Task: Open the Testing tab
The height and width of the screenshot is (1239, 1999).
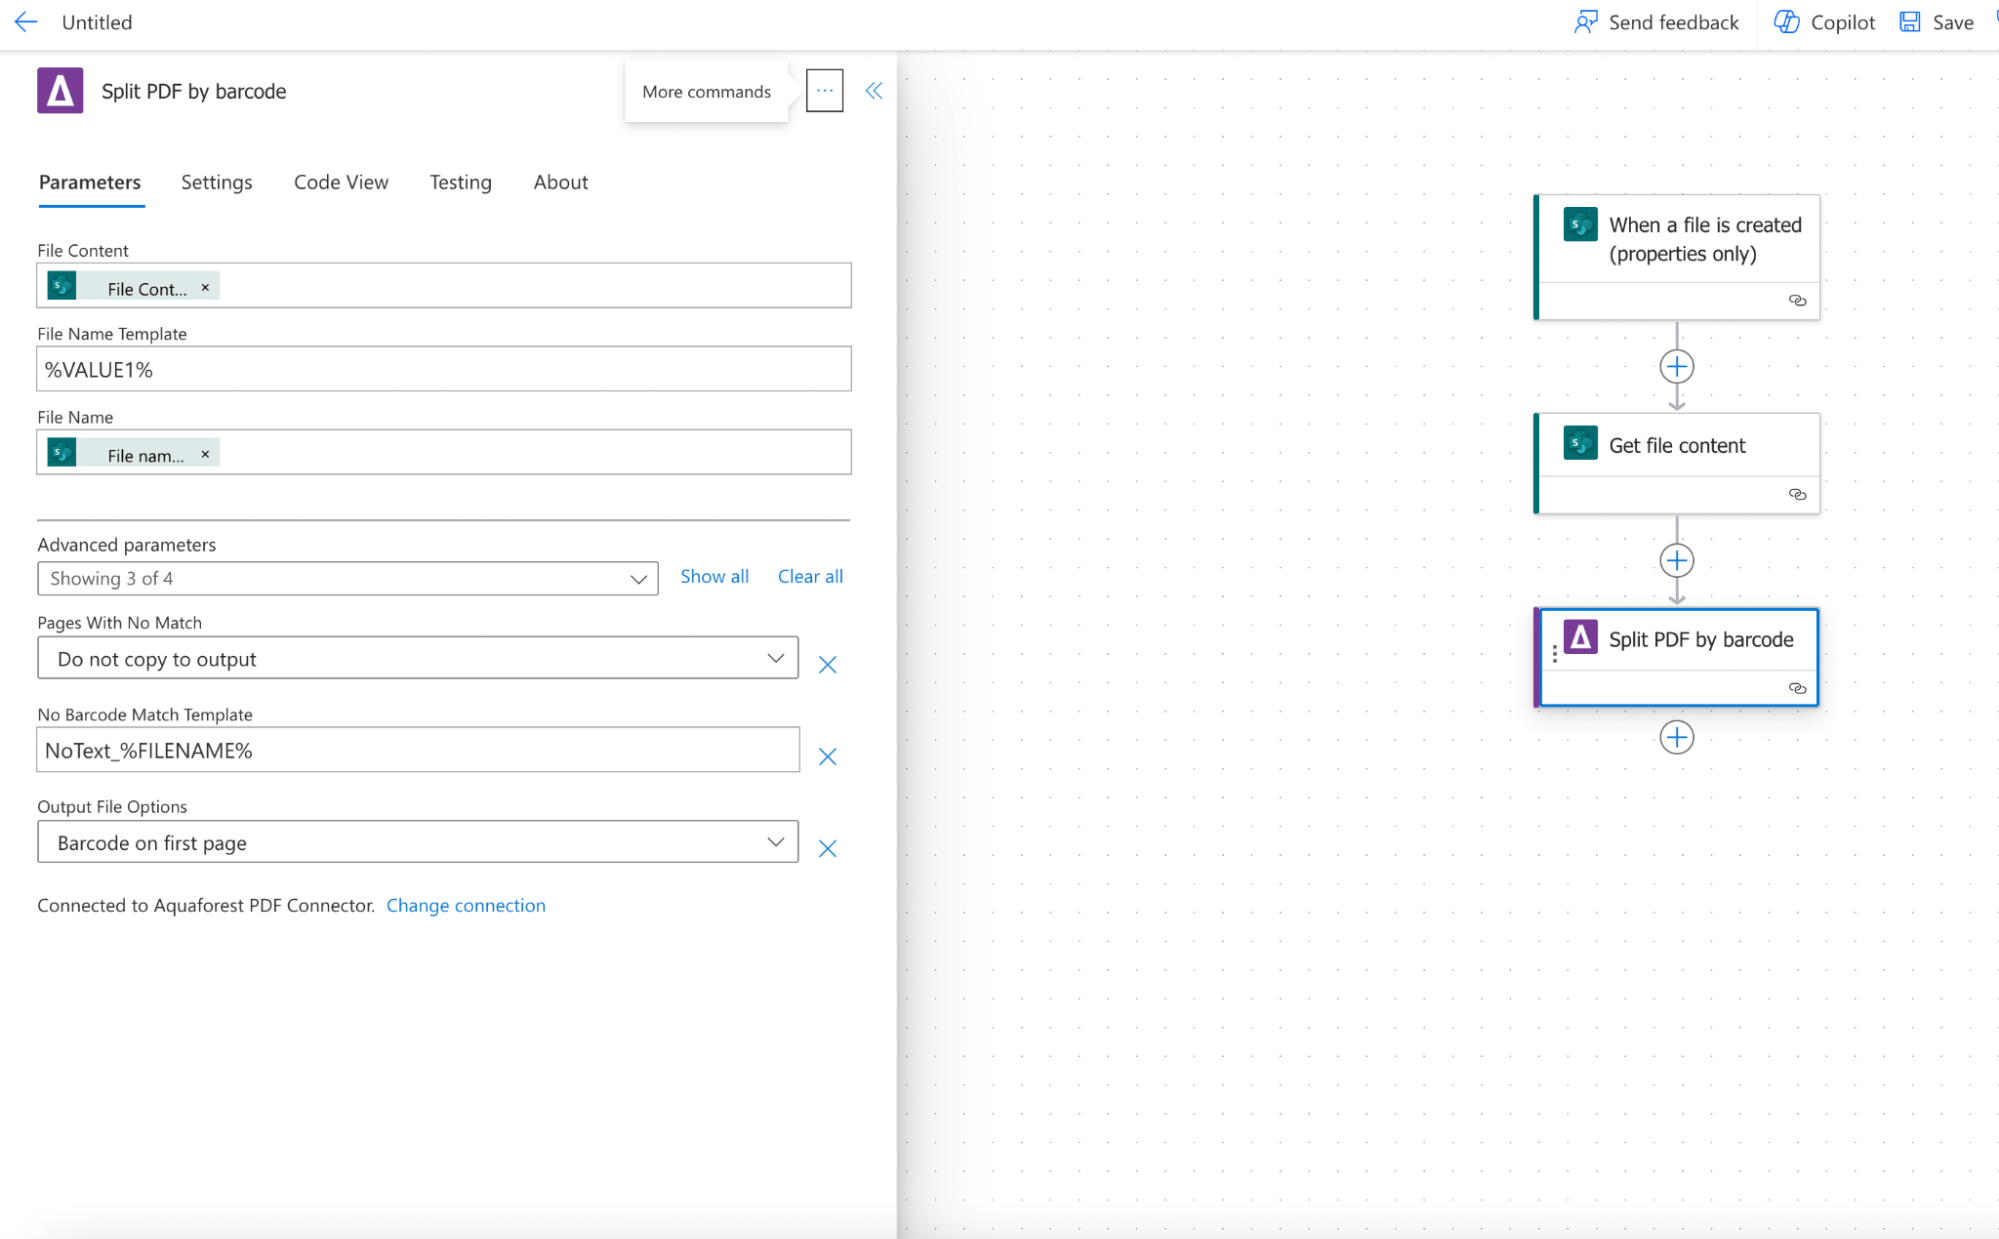Action: [x=460, y=182]
